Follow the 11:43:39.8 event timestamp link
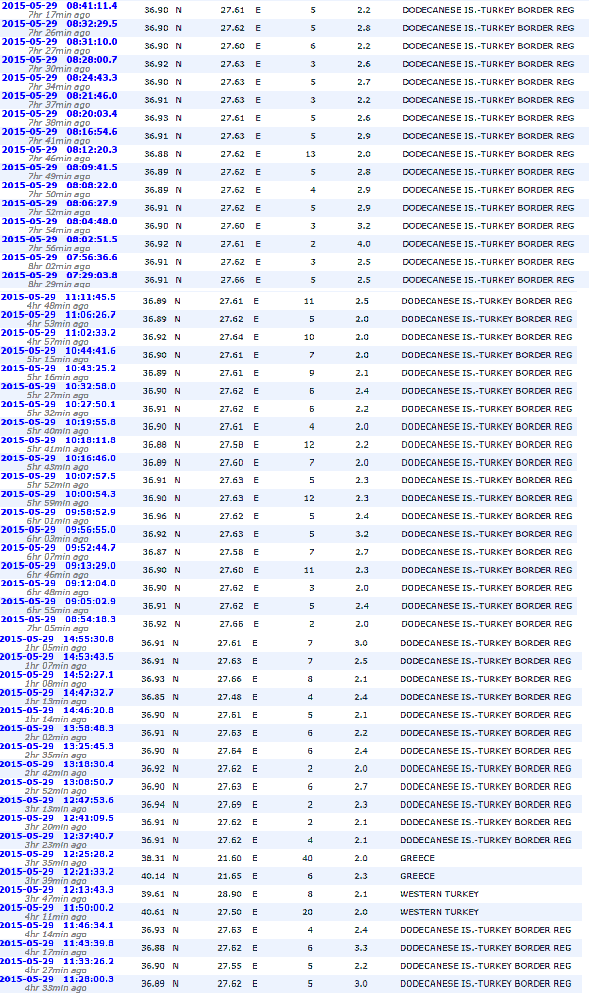The image size is (590, 996). (57, 944)
